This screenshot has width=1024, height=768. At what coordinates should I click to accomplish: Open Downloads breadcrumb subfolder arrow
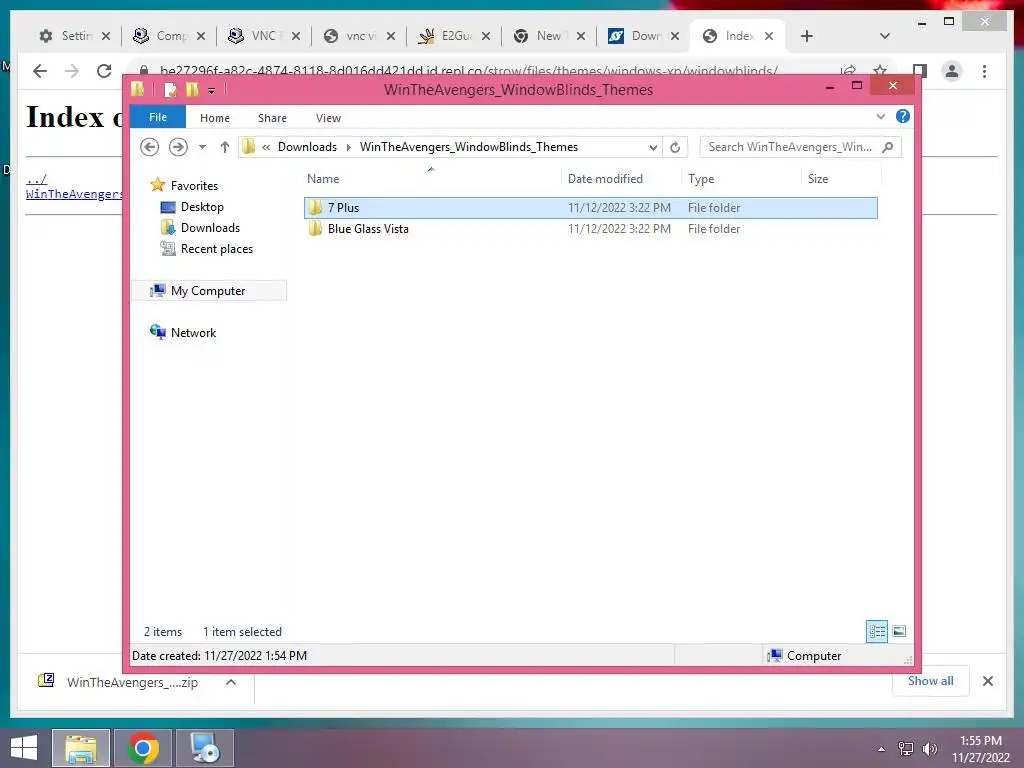click(x=348, y=148)
